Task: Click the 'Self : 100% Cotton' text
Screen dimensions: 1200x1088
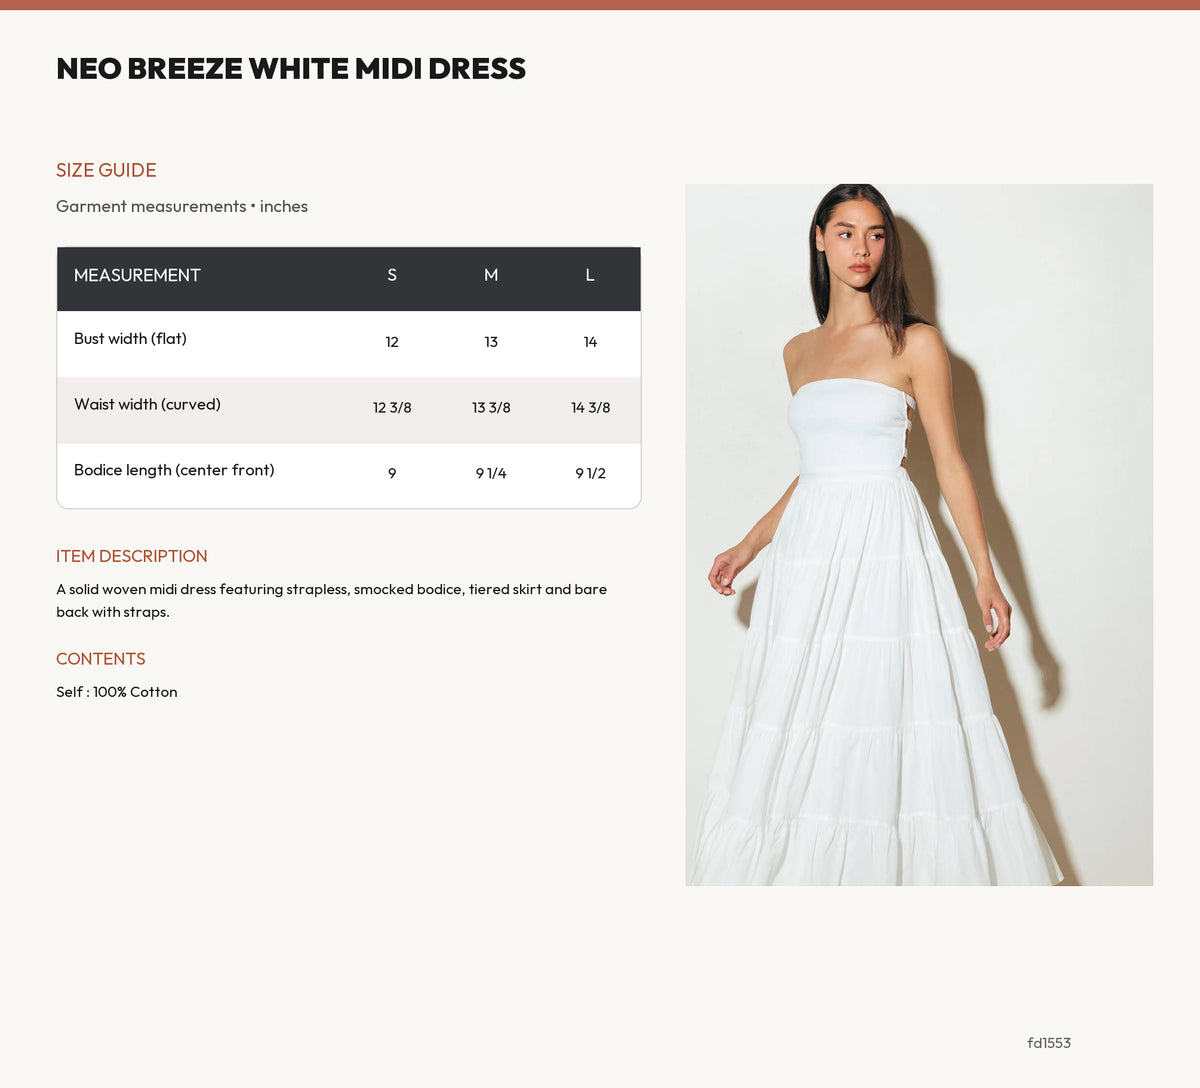Action: 117,692
